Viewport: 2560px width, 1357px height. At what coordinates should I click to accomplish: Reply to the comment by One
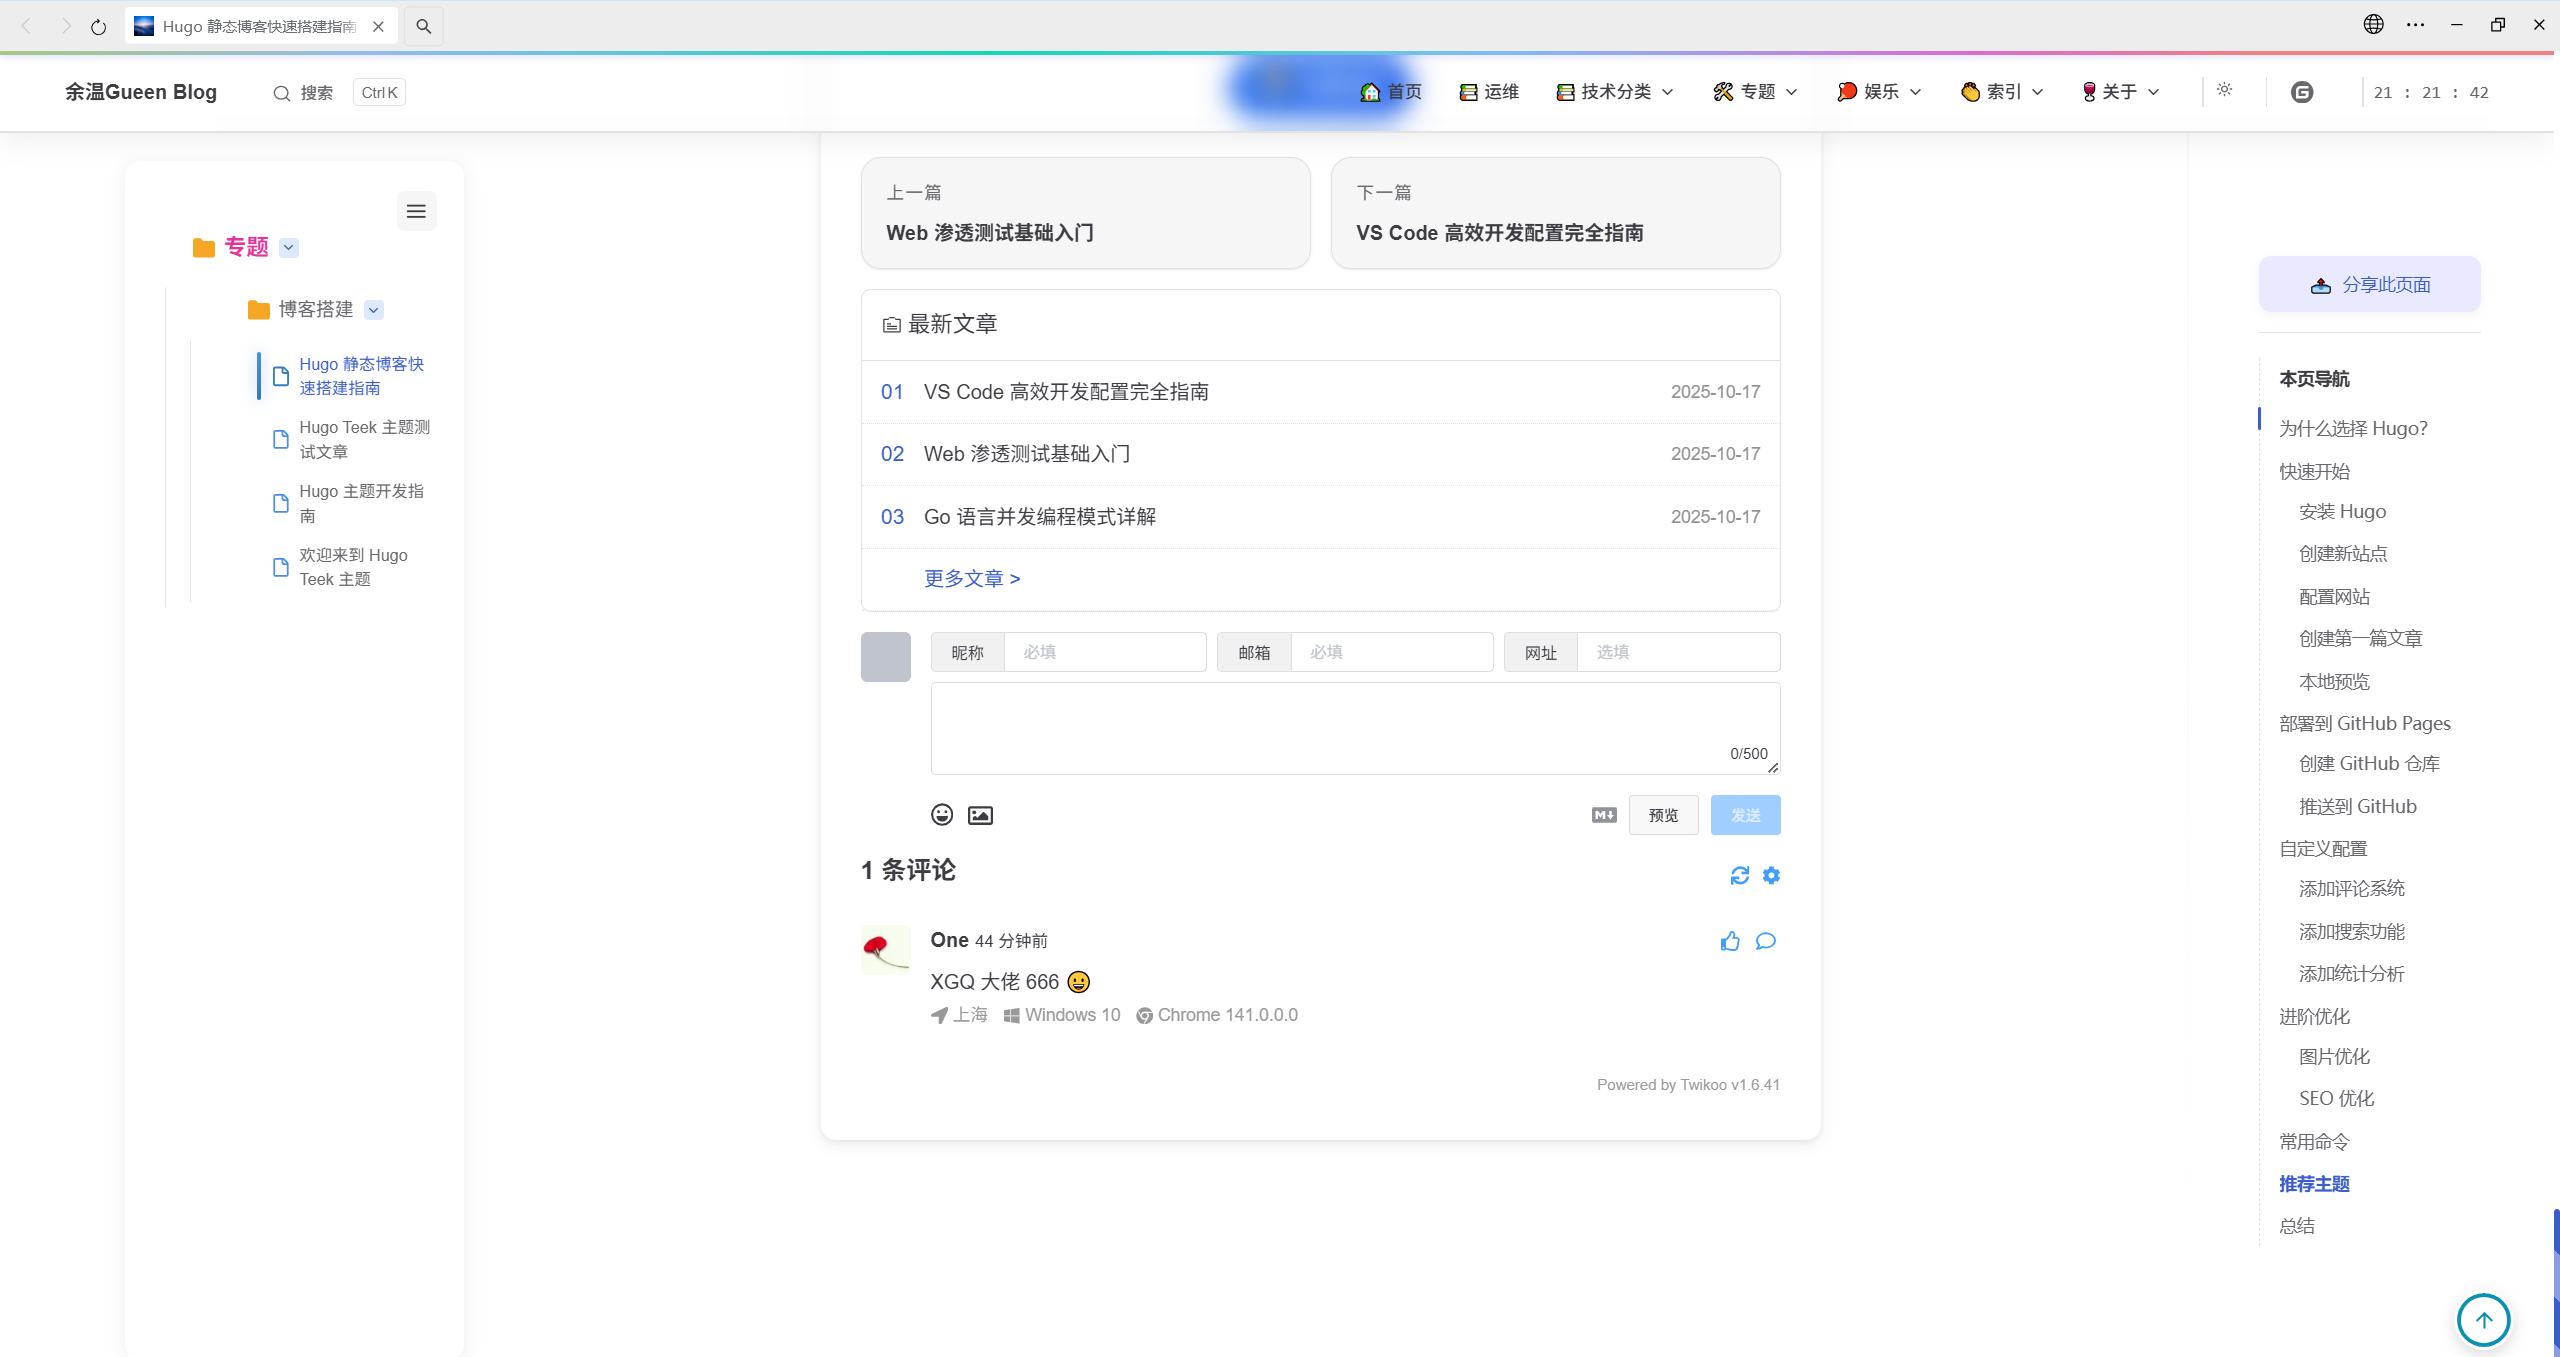point(1766,941)
